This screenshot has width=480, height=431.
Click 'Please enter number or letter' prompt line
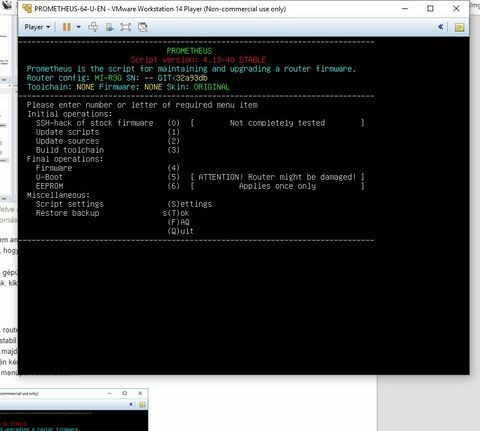point(142,105)
